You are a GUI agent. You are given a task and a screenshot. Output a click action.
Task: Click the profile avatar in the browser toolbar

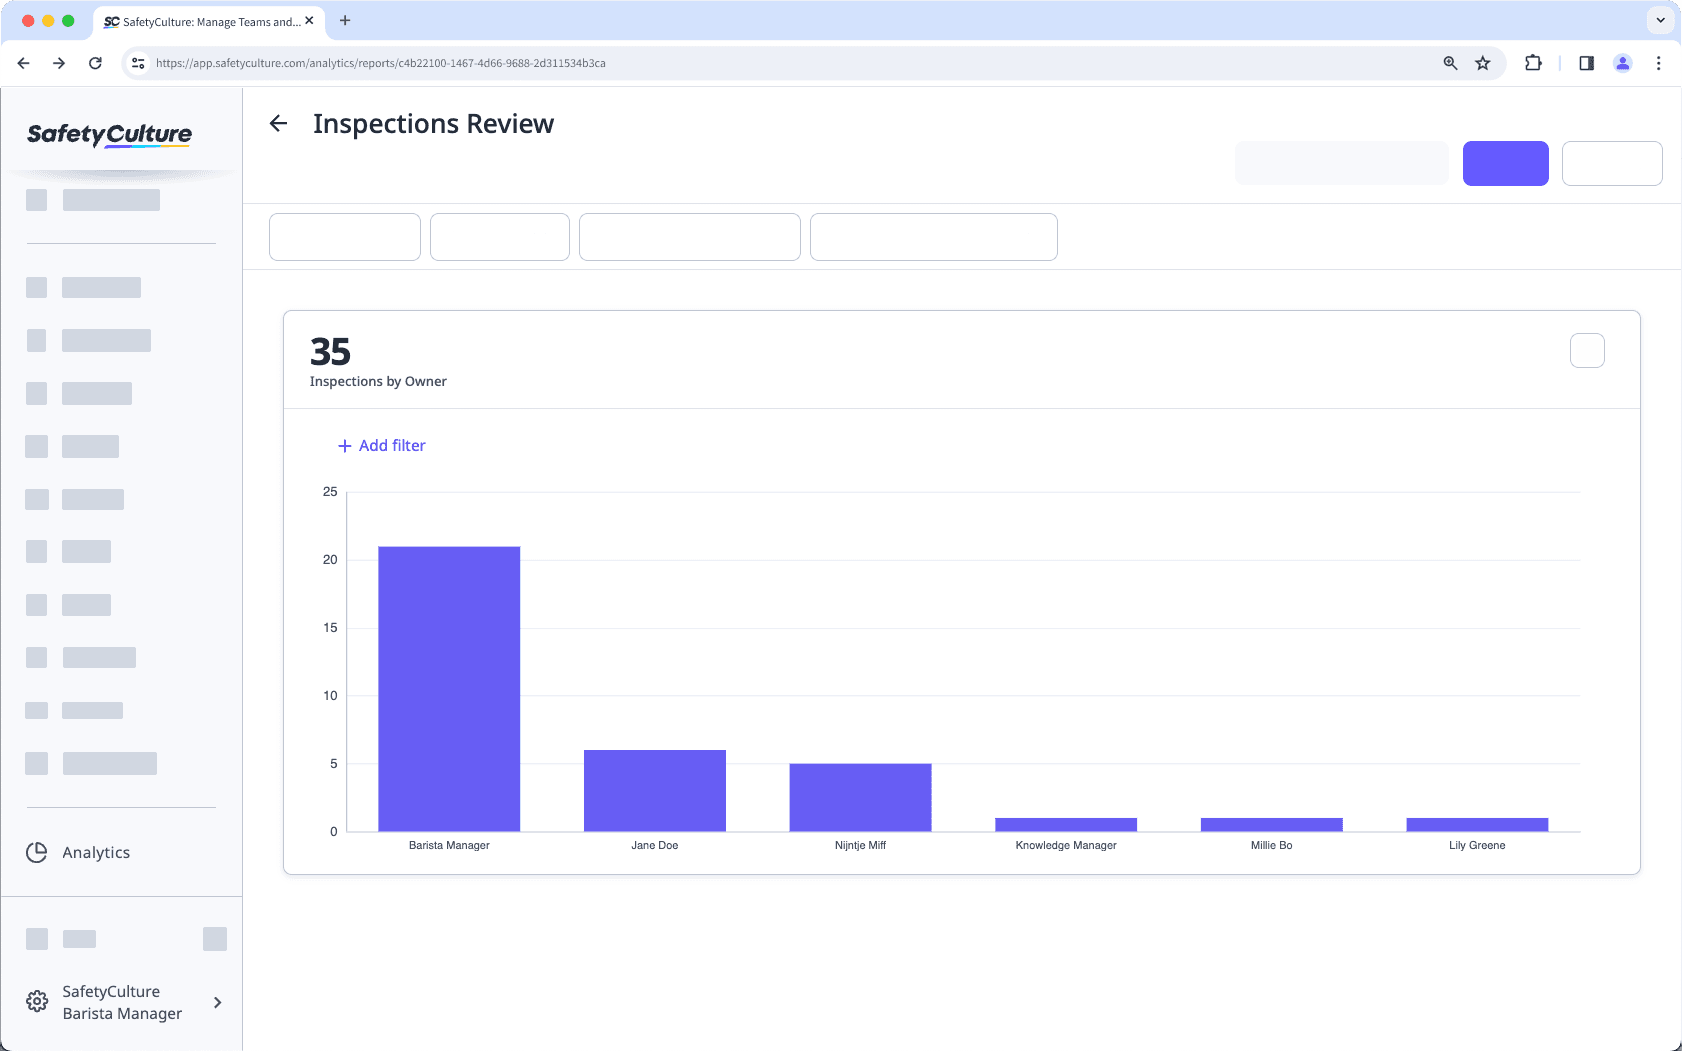click(x=1622, y=62)
